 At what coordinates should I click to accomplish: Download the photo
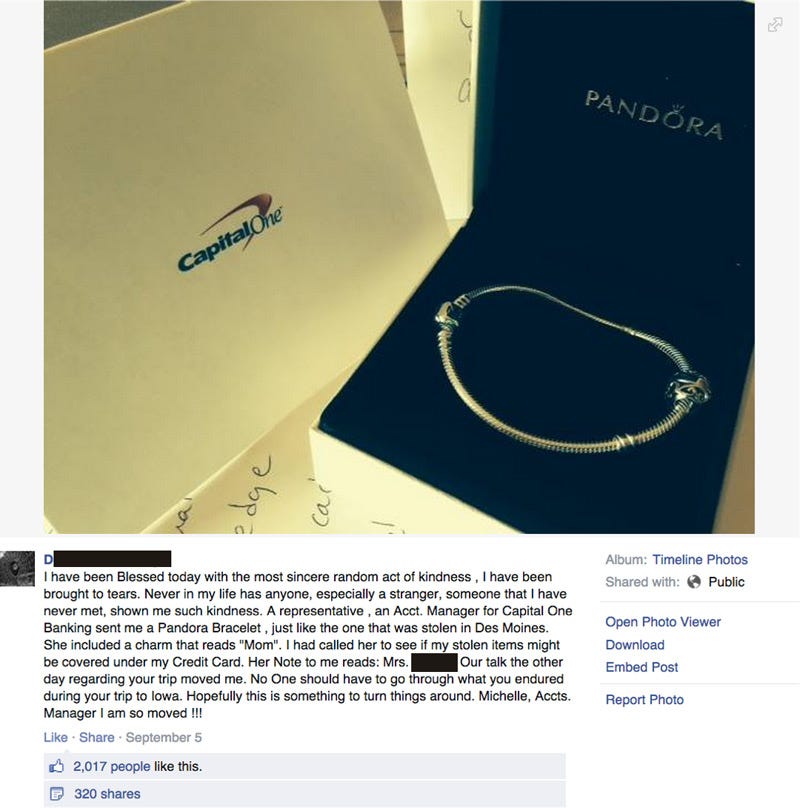click(635, 645)
